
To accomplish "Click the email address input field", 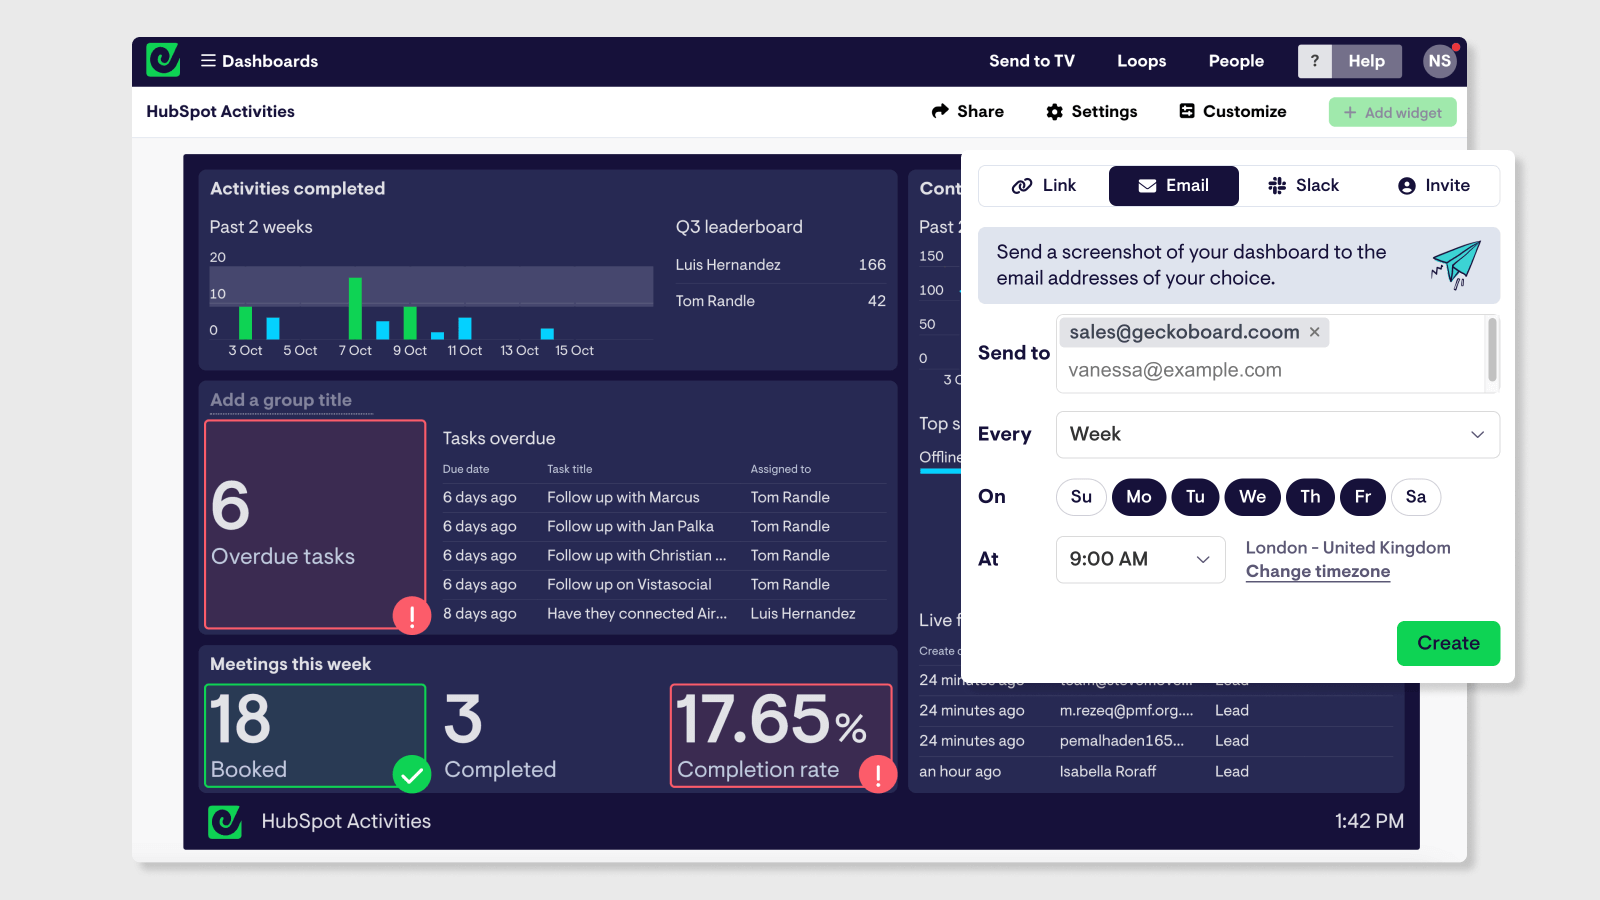I will point(1270,371).
